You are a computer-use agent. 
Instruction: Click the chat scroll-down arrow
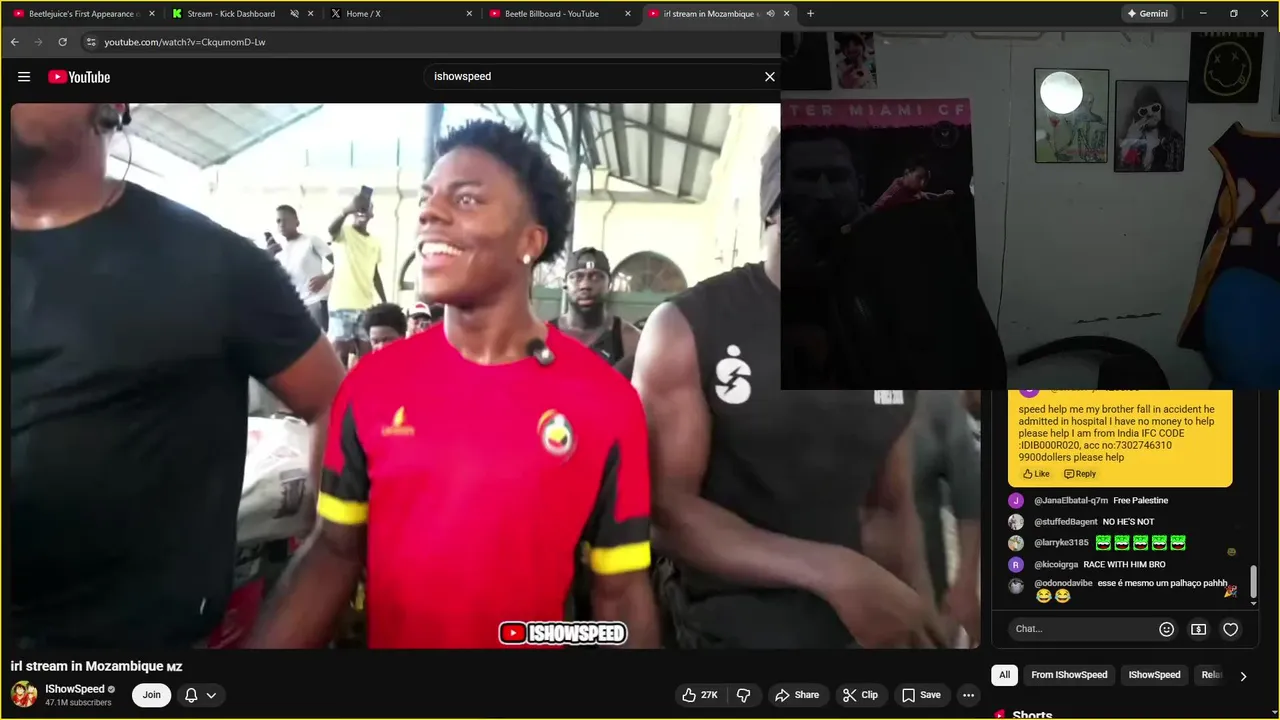[x=1254, y=603]
